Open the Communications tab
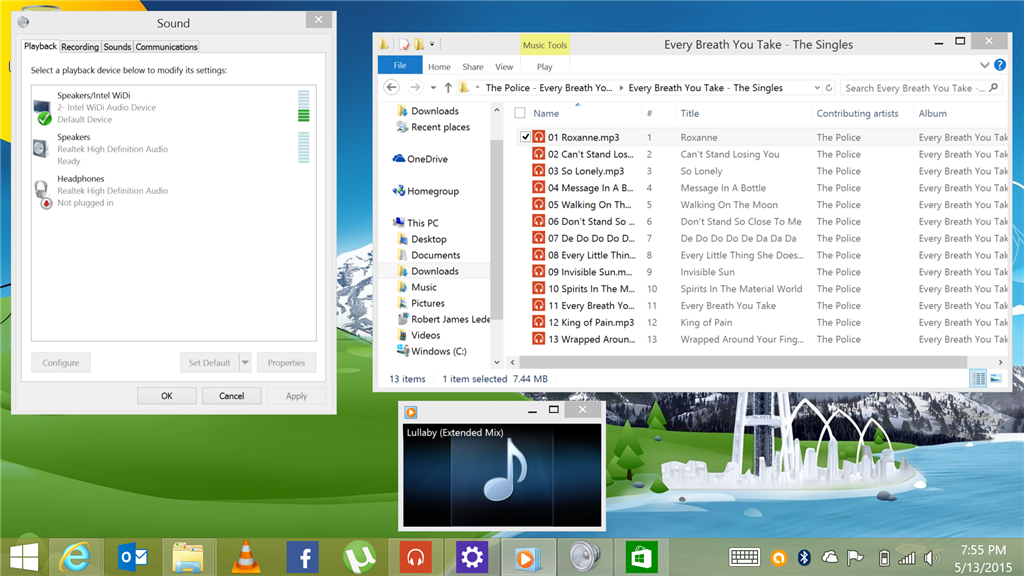The height and width of the screenshot is (576, 1024). click(x=166, y=46)
